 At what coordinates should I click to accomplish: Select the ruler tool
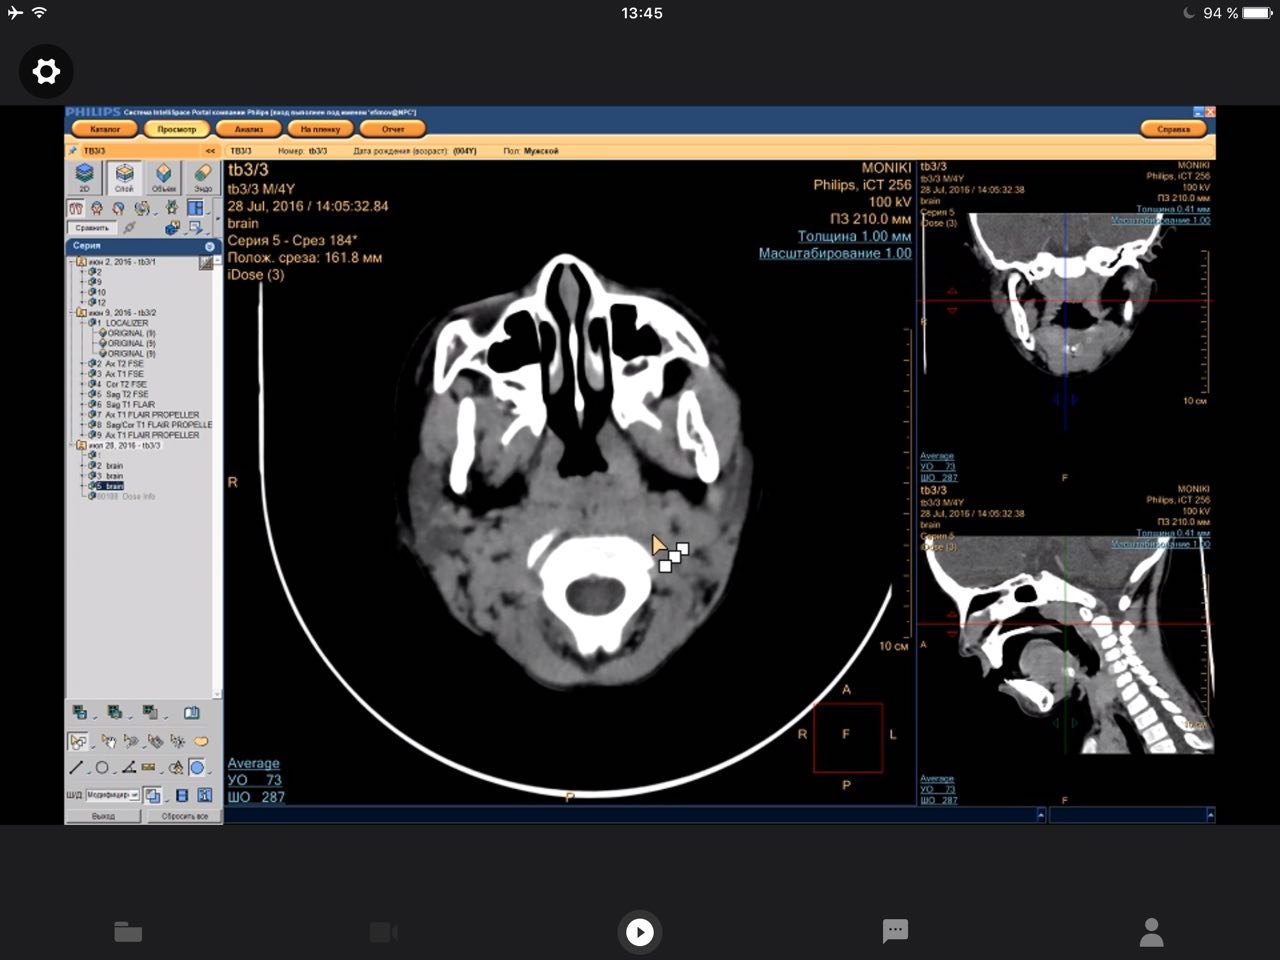click(149, 768)
